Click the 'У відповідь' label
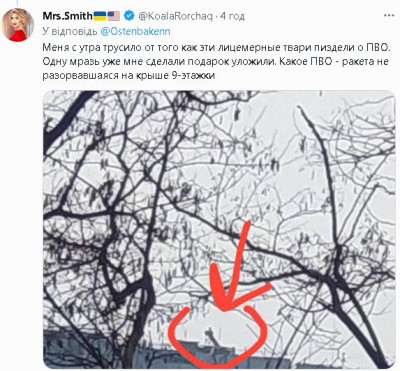The image size is (400, 371). pos(70,31)
